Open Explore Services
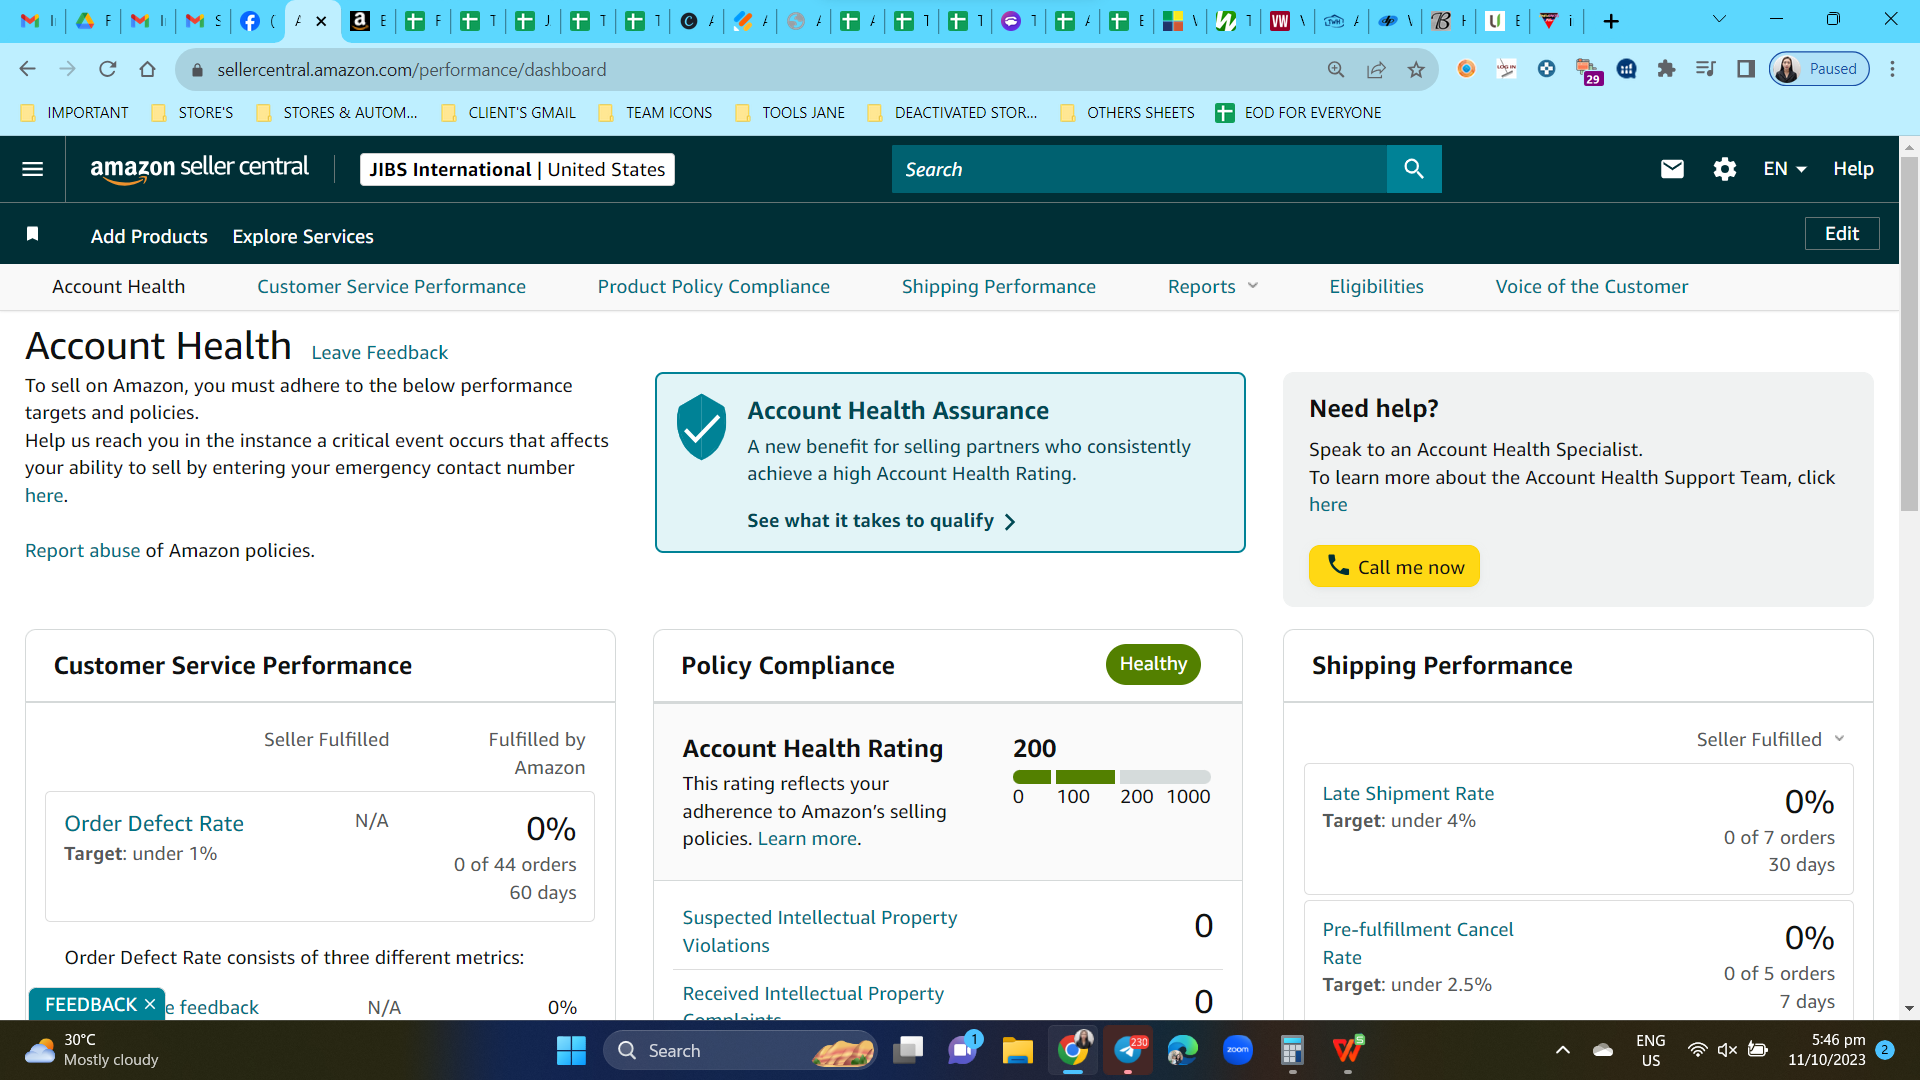1920x1080 pixels. (x=303, y=236)
